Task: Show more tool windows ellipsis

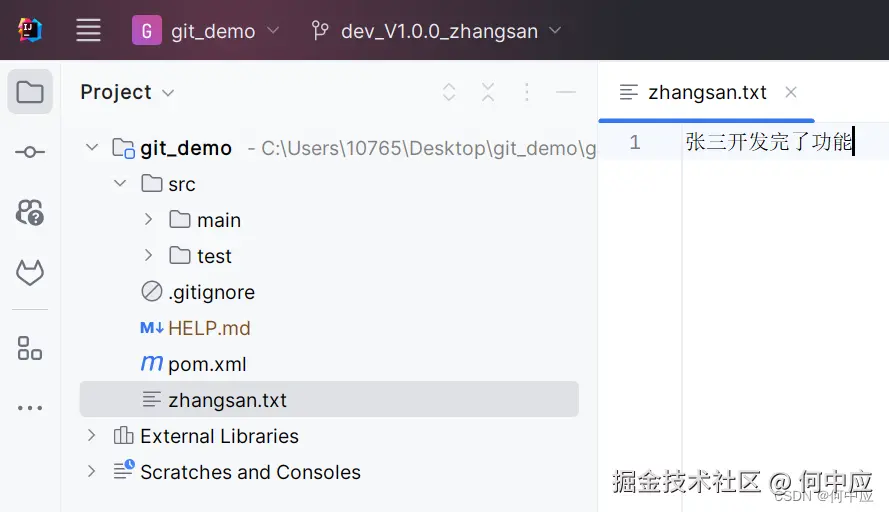Action: click(30, 408)
